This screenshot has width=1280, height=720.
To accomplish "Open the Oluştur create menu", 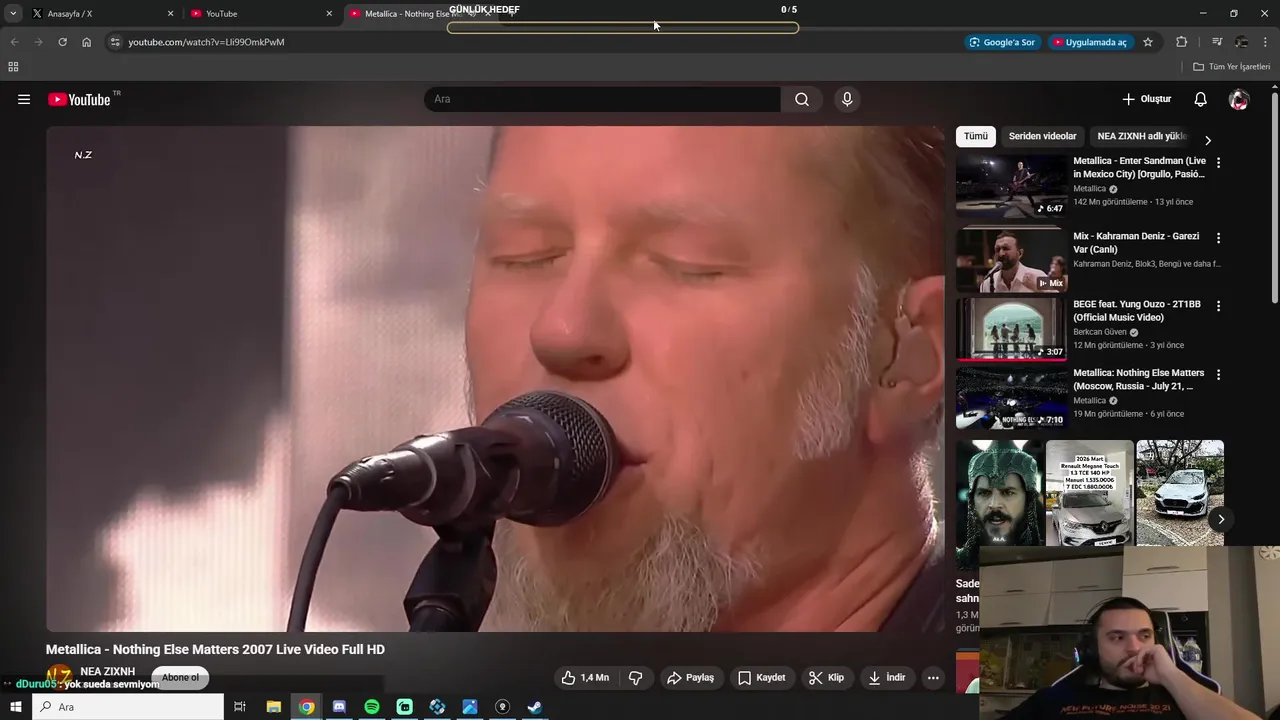I will pos(1146,99).
